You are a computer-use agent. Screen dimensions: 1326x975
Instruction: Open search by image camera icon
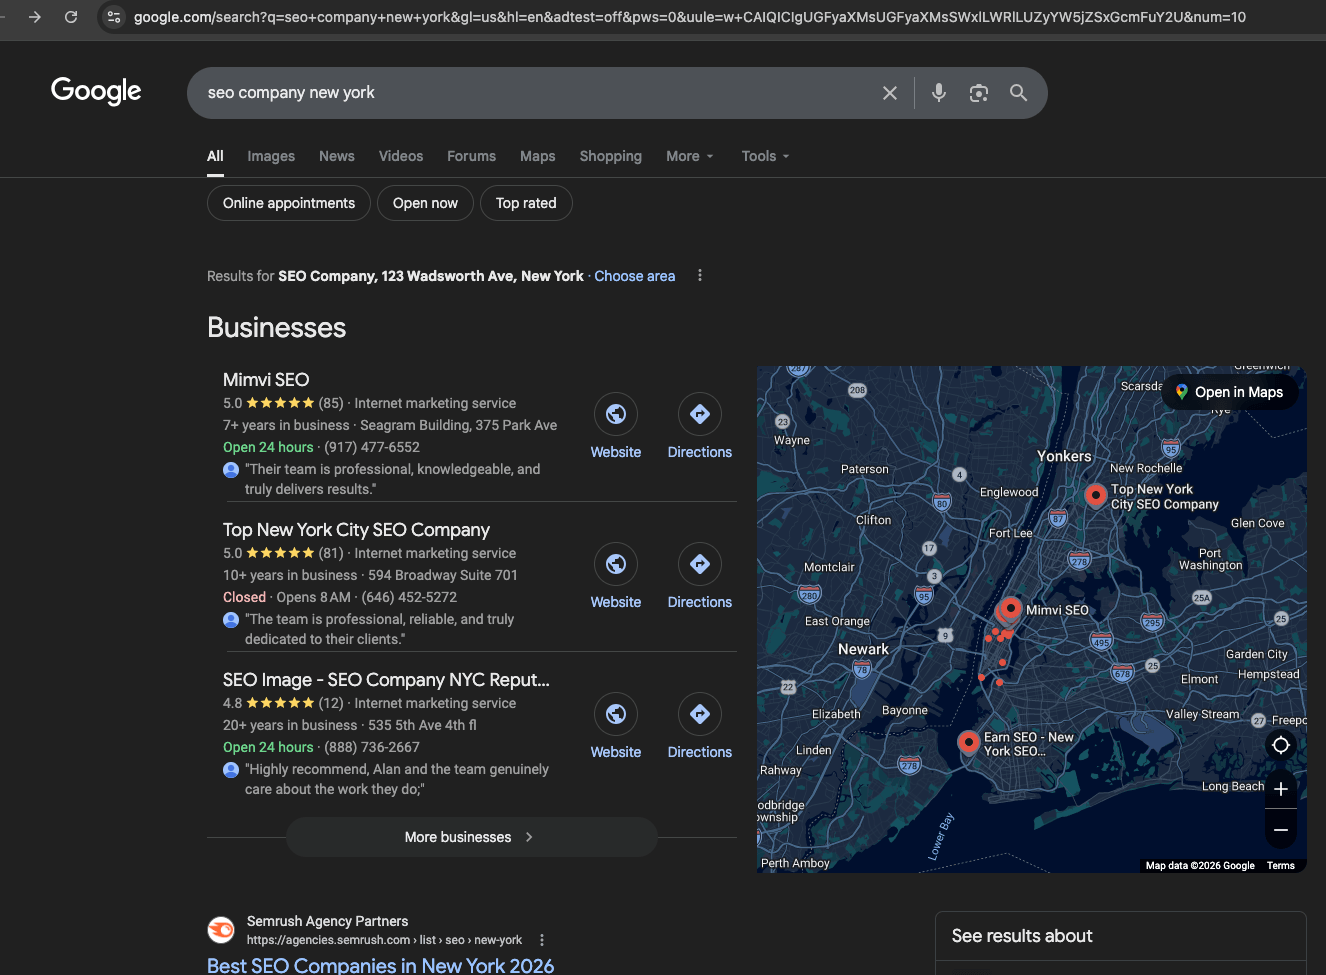pyautogui.click(x=979, y=93)
